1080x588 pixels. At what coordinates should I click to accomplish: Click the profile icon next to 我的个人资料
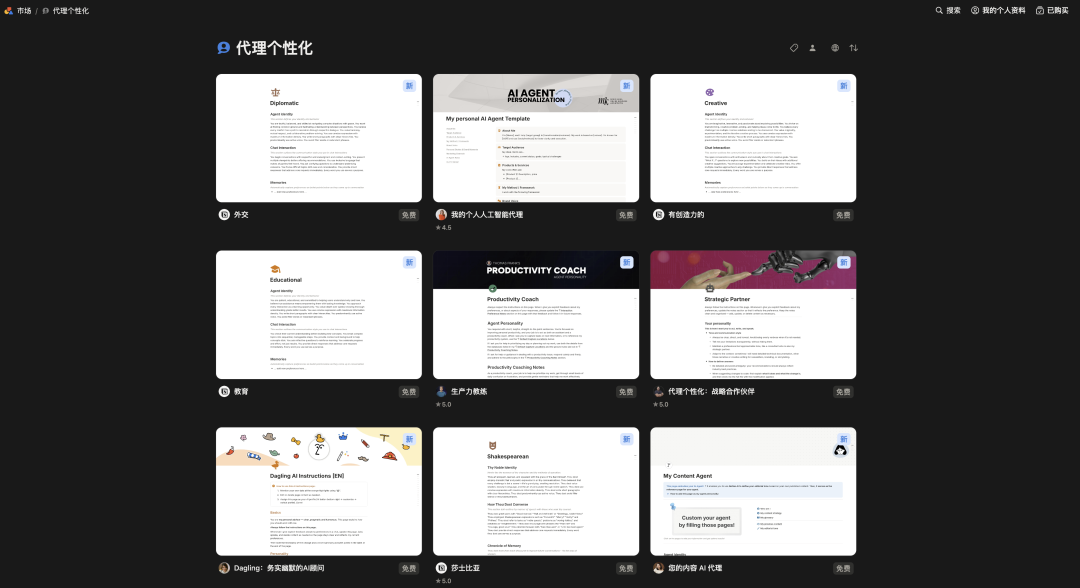pyautogui.click(x=975, y=10)
